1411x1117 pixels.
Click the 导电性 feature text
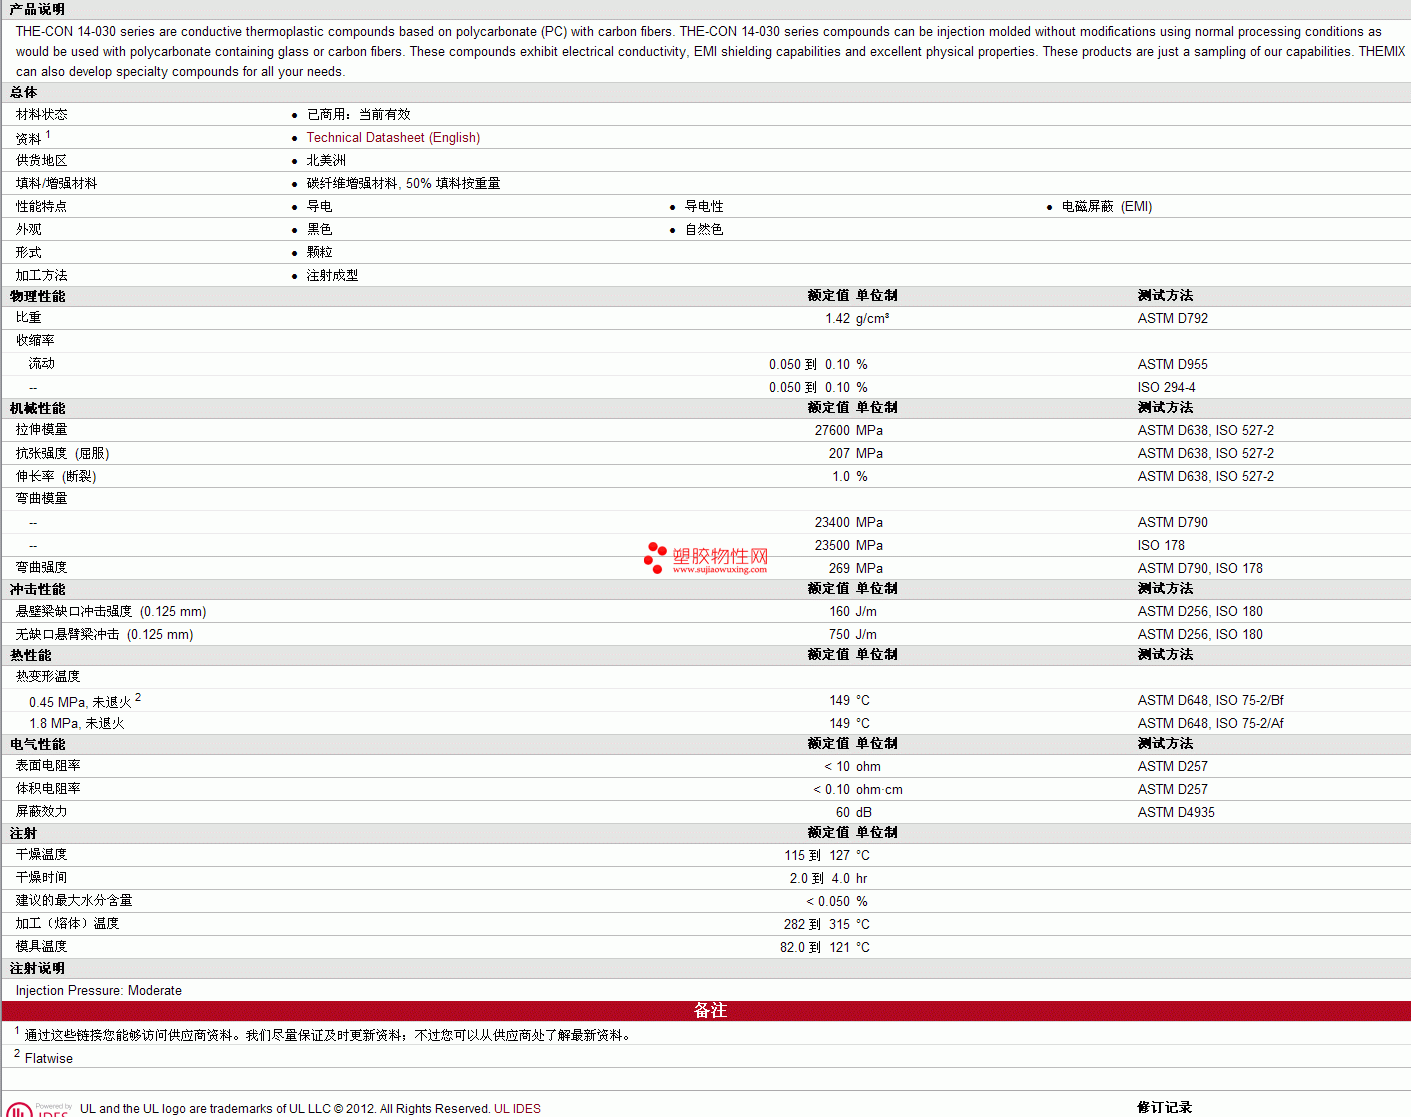tap(704, 207)
